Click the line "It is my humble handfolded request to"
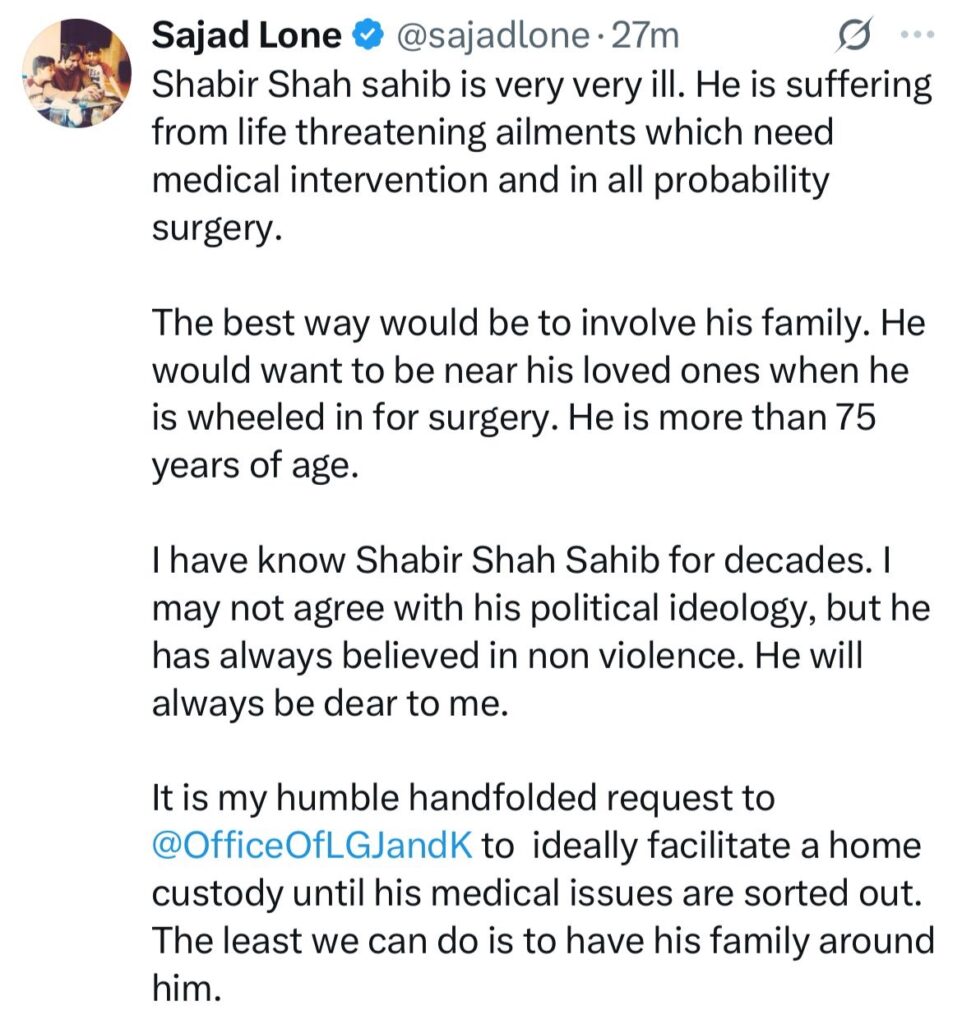Viewport: 962px width, 1024px height. coord(463,799)
